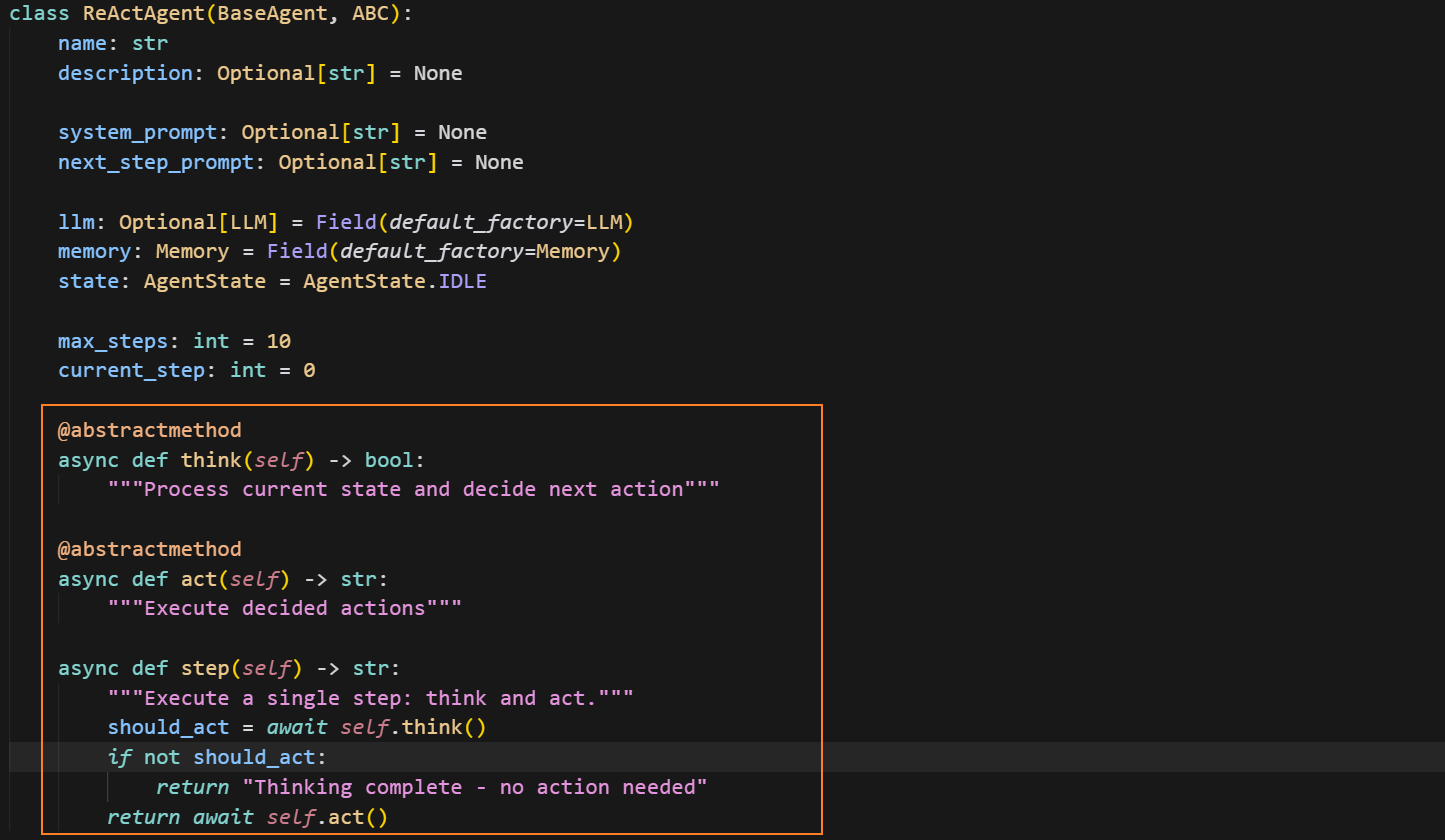This screenshot has height=840, width=1445.
Task: Click IDLE in AgentState.IDLE
Action: [463, 281]
